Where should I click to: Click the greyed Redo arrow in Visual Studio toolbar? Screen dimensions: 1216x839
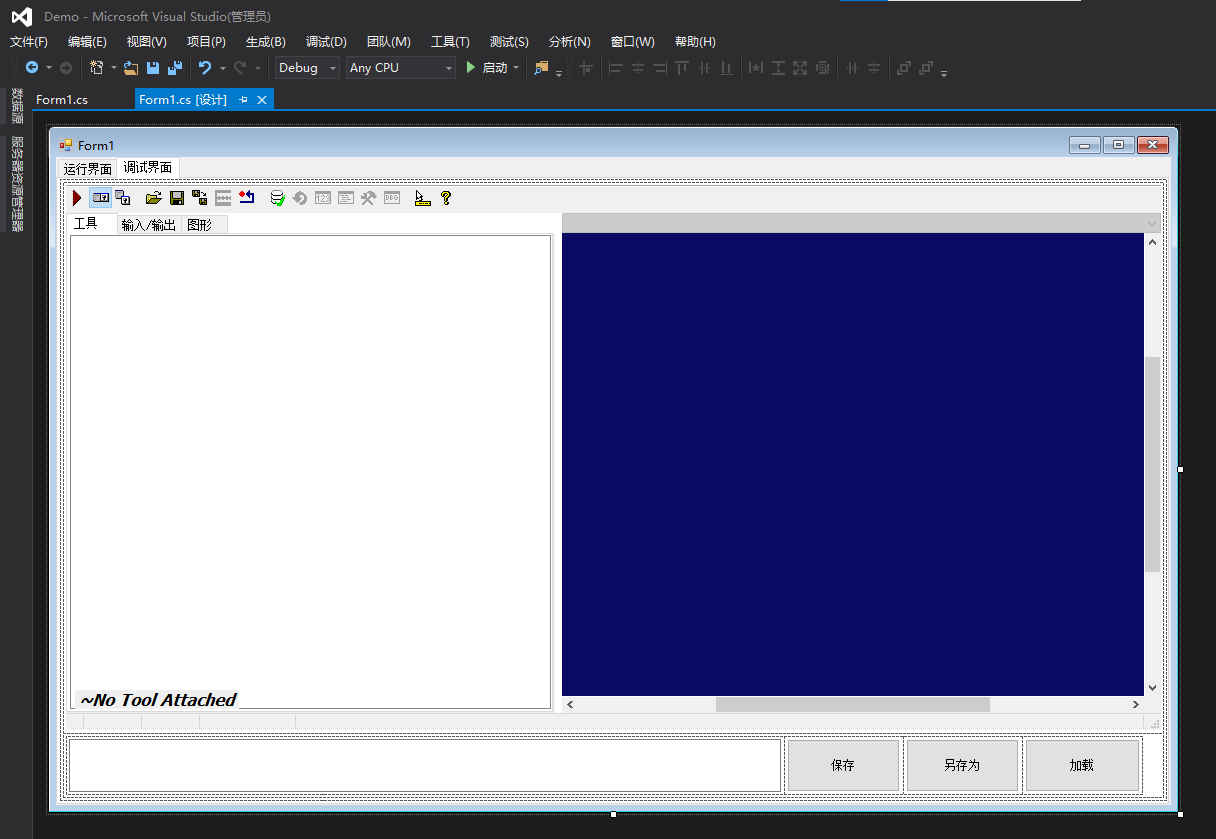[240, 67]
